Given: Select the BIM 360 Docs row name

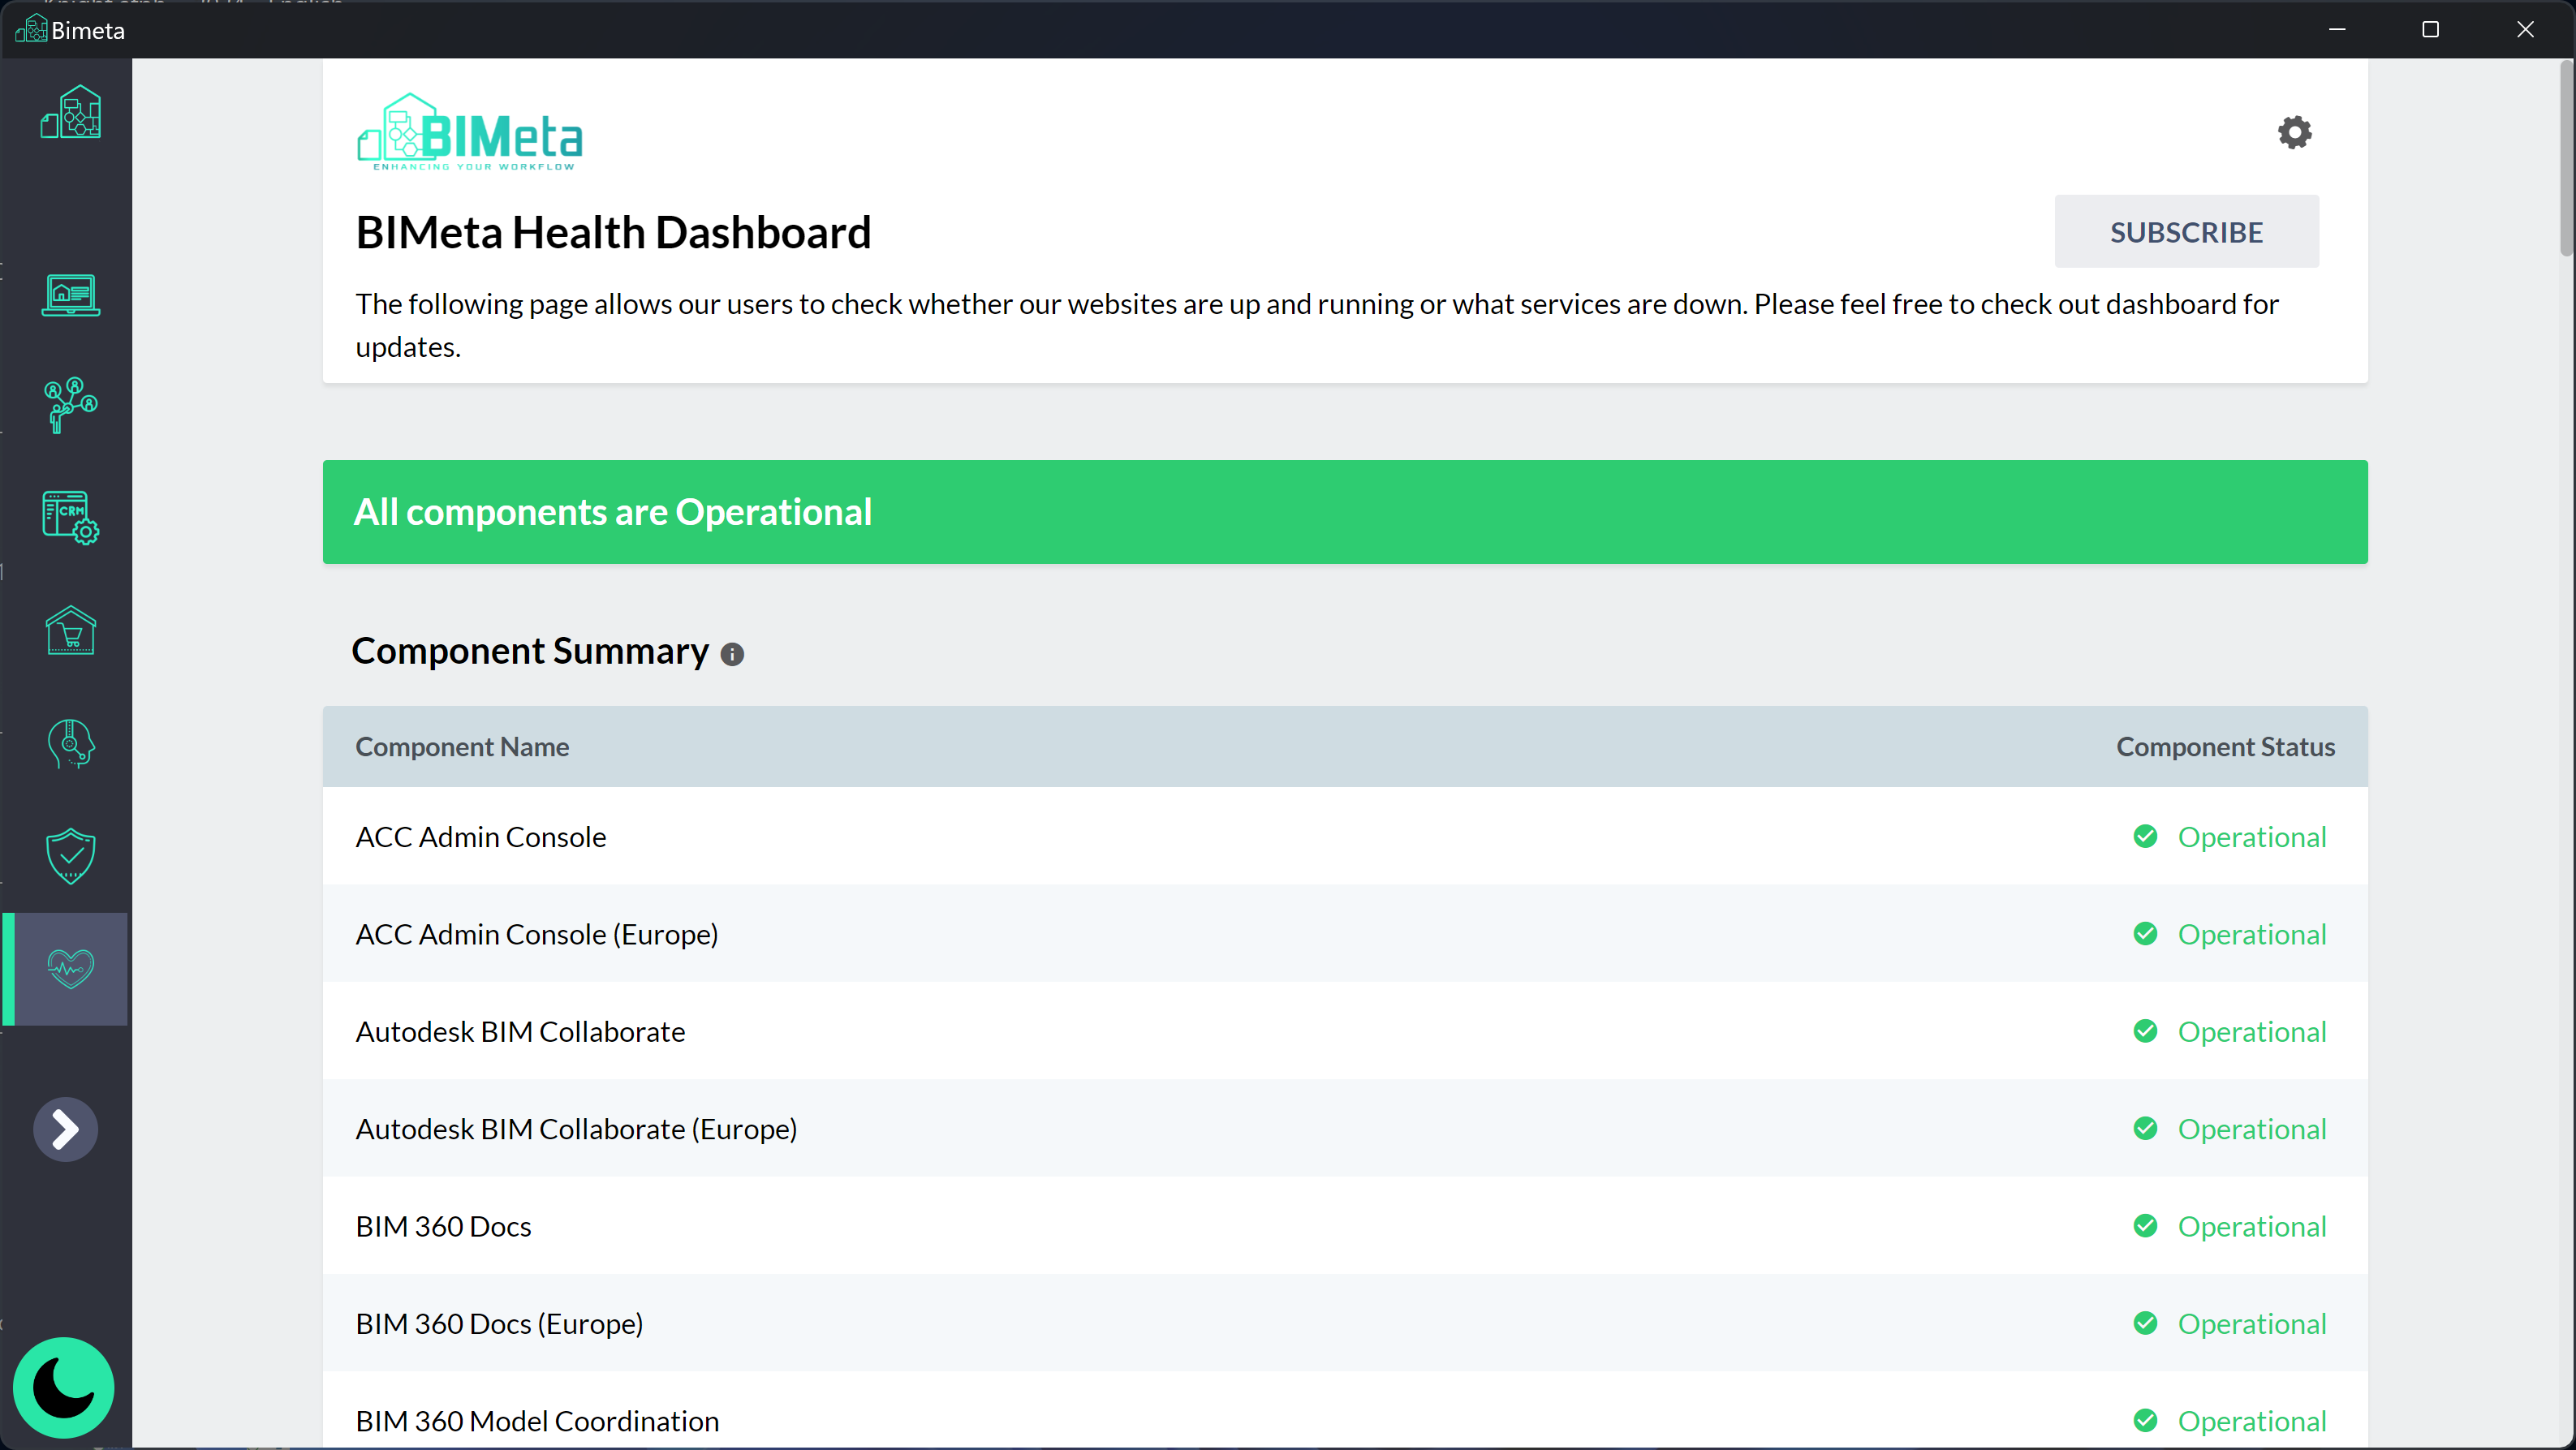Looking at the screenshot, I should pyautogui.click(x=443, y=1226).
